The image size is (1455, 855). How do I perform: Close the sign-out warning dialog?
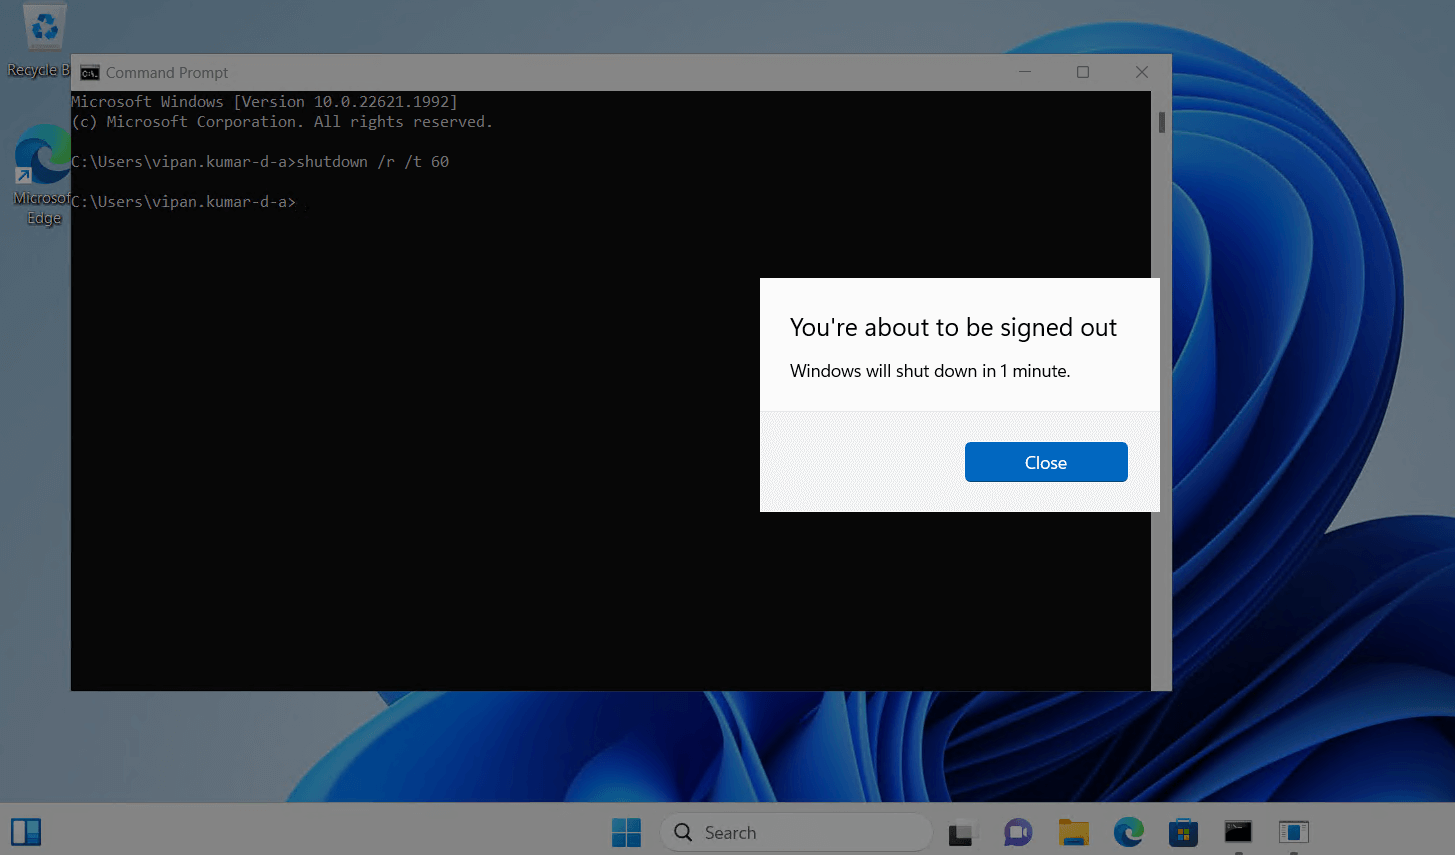pyautogui.click(x=1046, y=462)
